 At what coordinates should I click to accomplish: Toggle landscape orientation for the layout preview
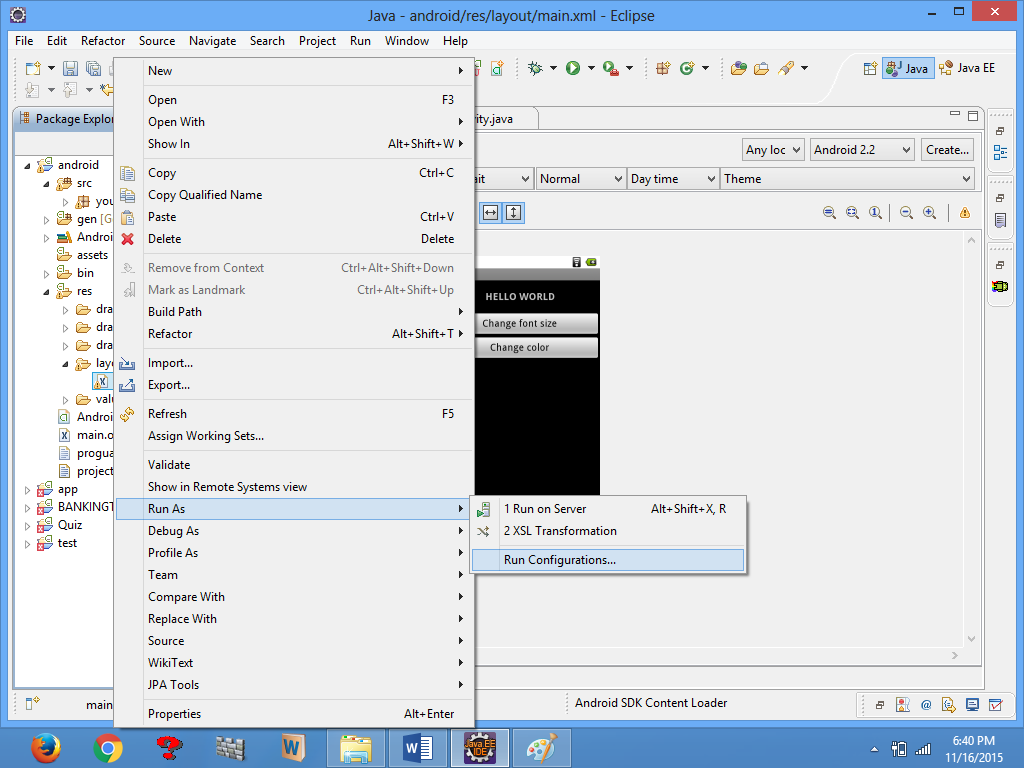coord(490,212)
